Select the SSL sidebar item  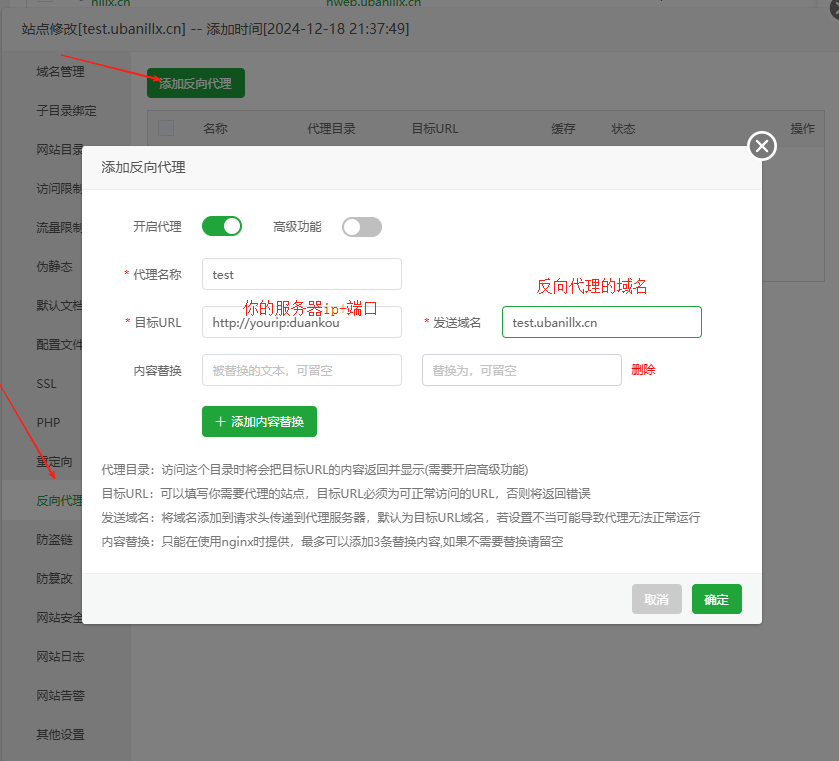pyautogui.click(x=46, y=384)
